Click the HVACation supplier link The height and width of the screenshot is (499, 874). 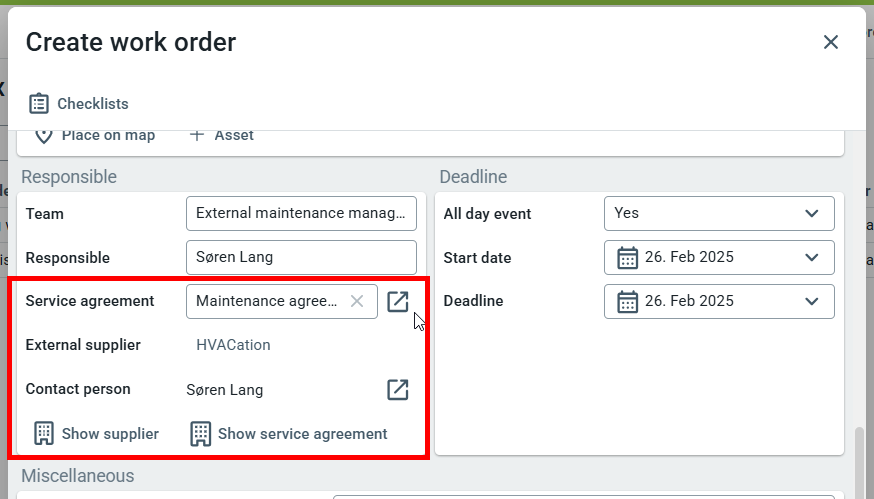pyautogui.click(x=233, y=345)
